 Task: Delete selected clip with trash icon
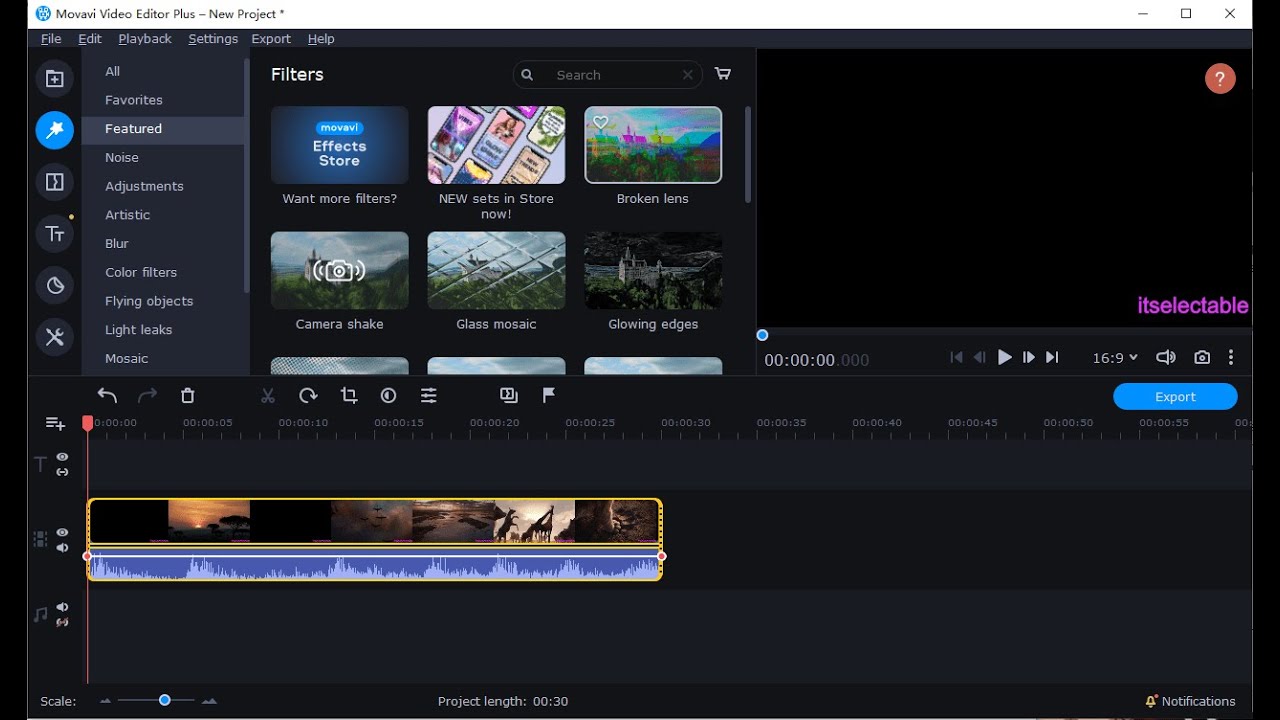187,396
